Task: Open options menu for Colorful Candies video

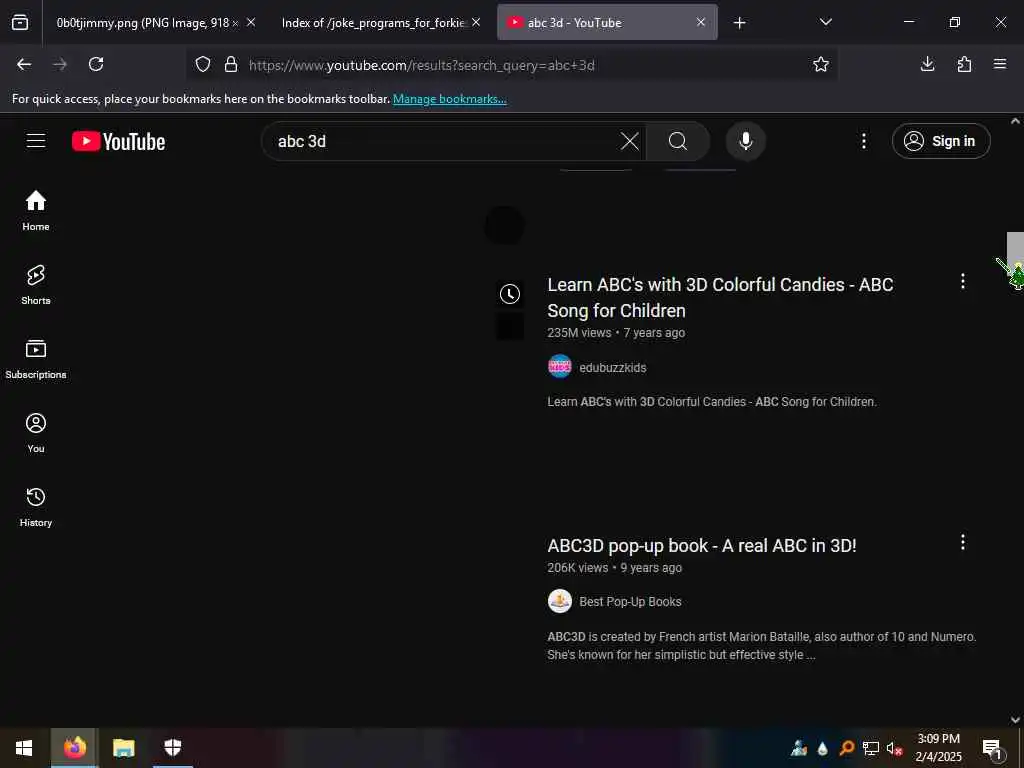Action: [x=963, y=281]
